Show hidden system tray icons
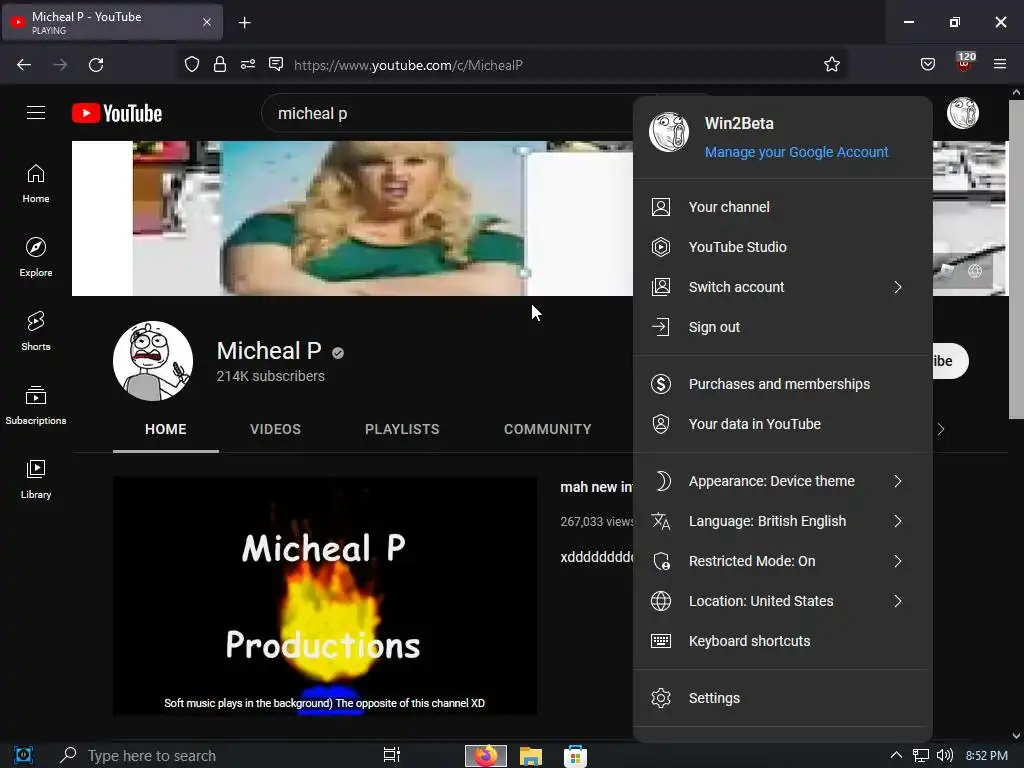 896,756
